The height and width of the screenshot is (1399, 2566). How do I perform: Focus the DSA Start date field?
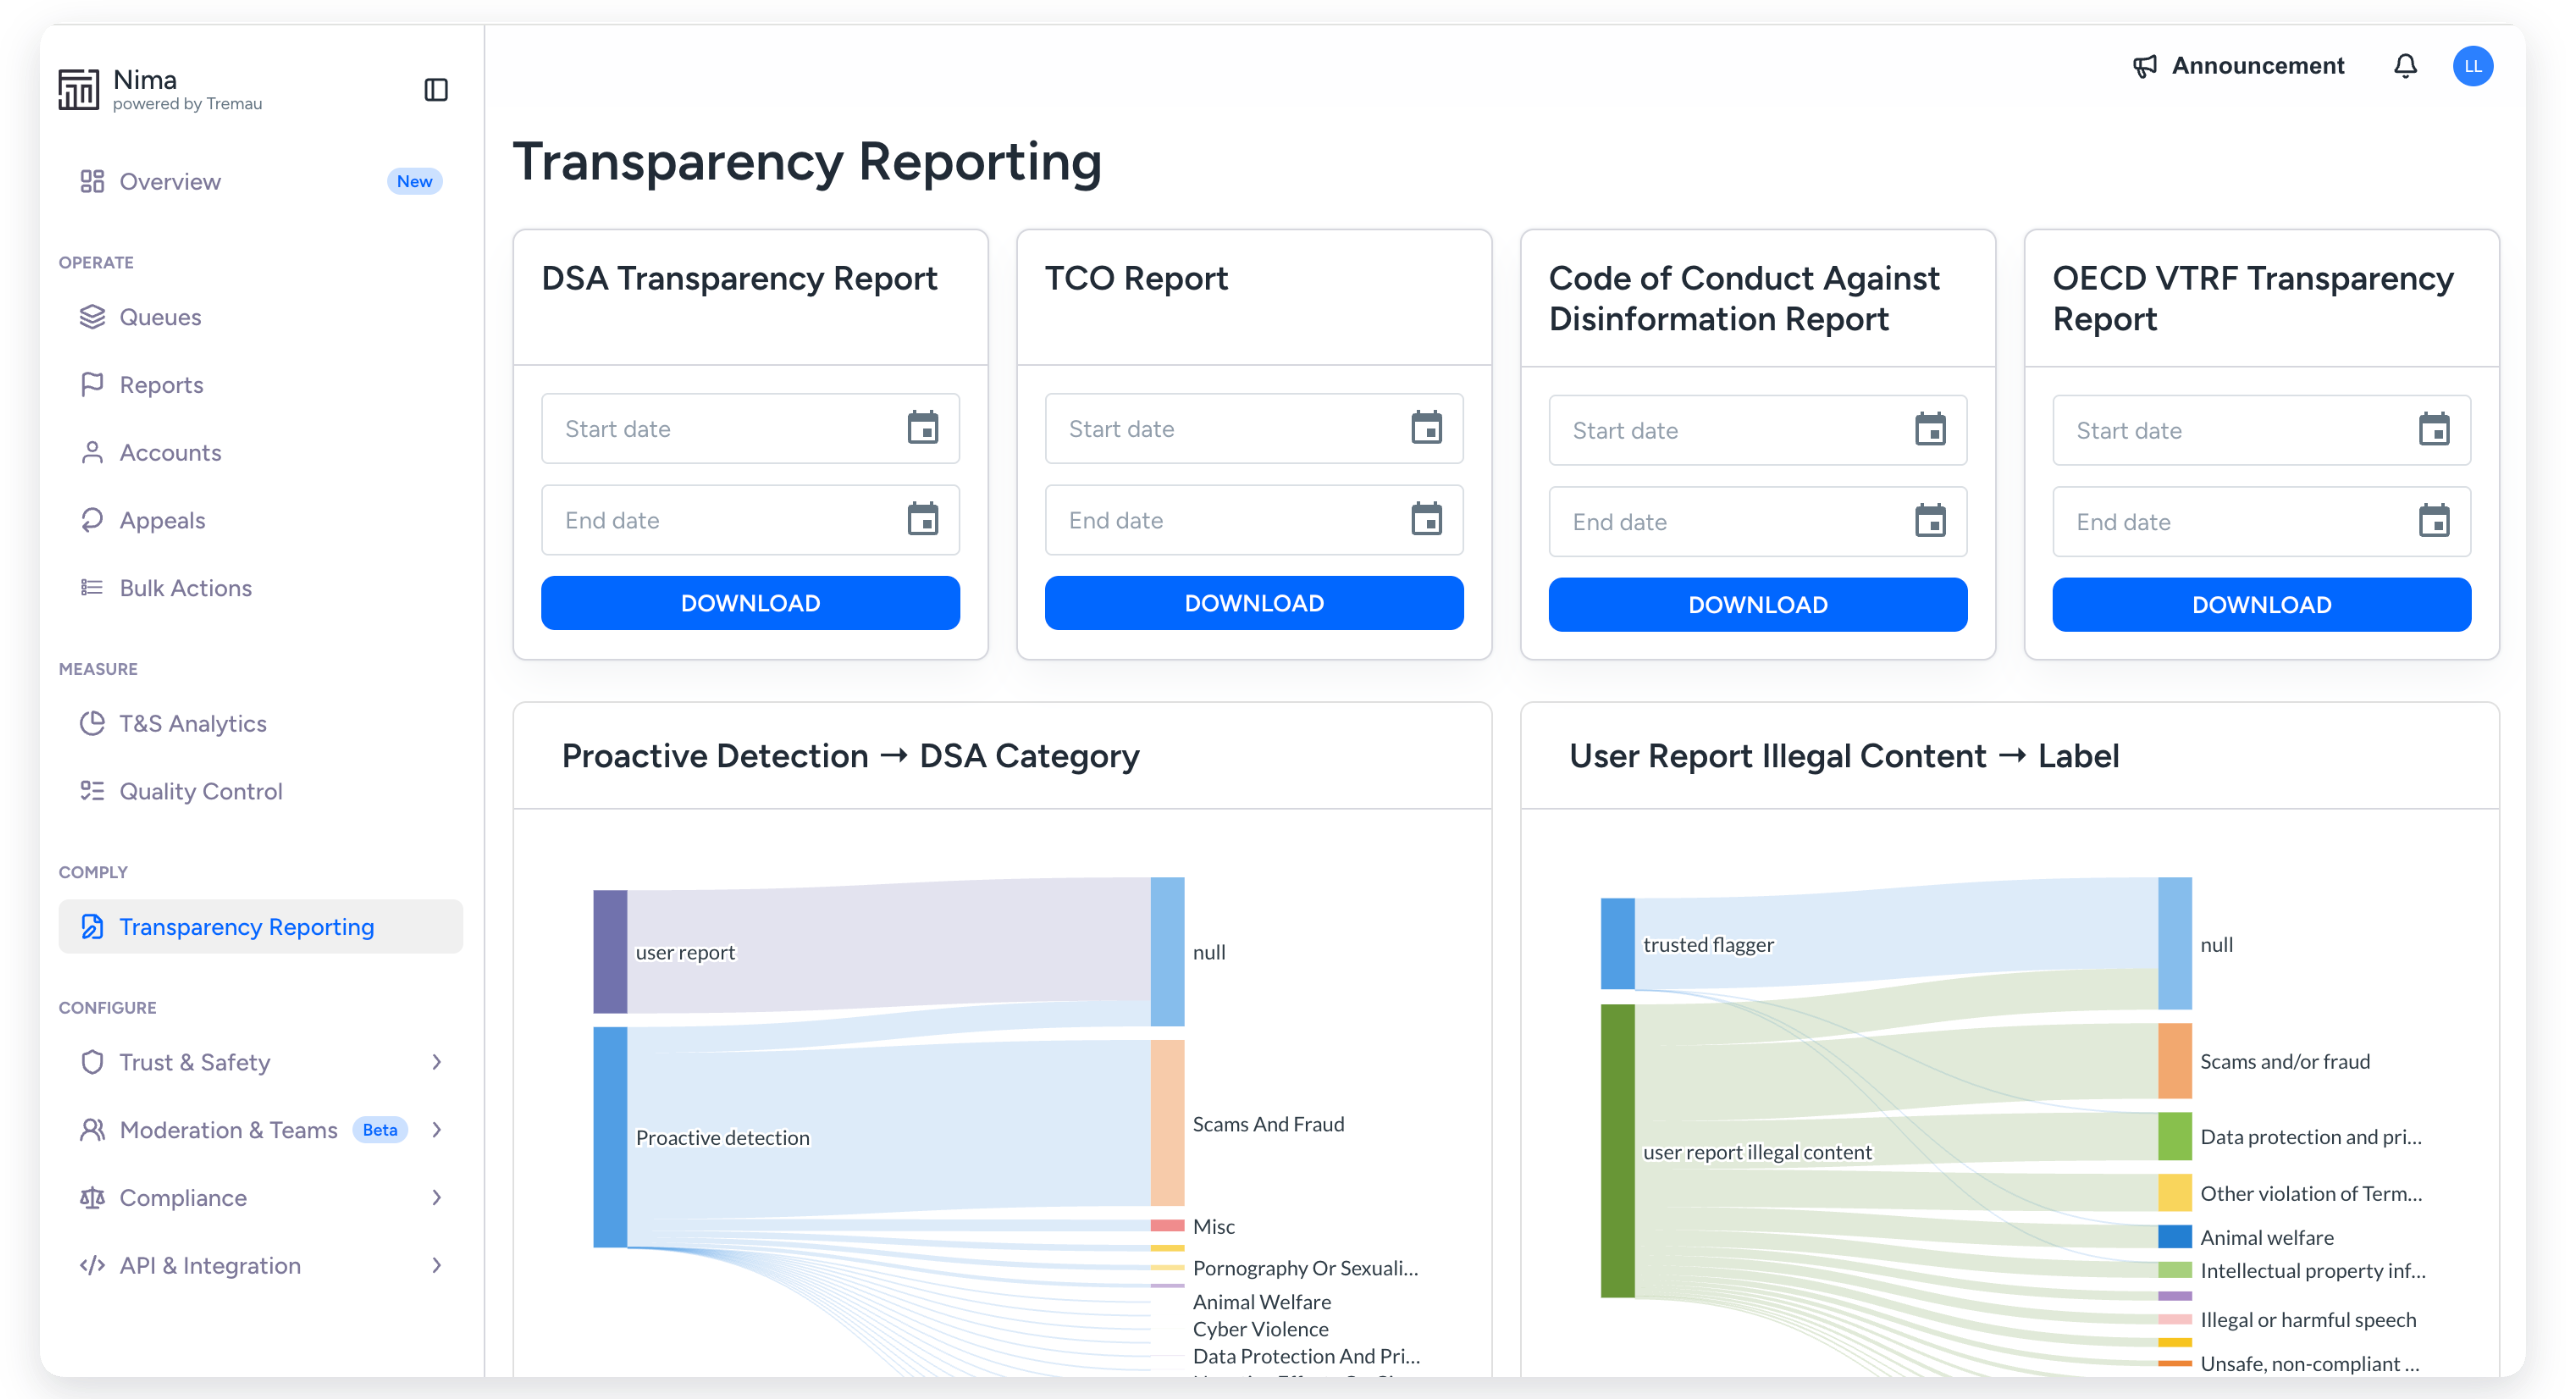click(750, 428)
